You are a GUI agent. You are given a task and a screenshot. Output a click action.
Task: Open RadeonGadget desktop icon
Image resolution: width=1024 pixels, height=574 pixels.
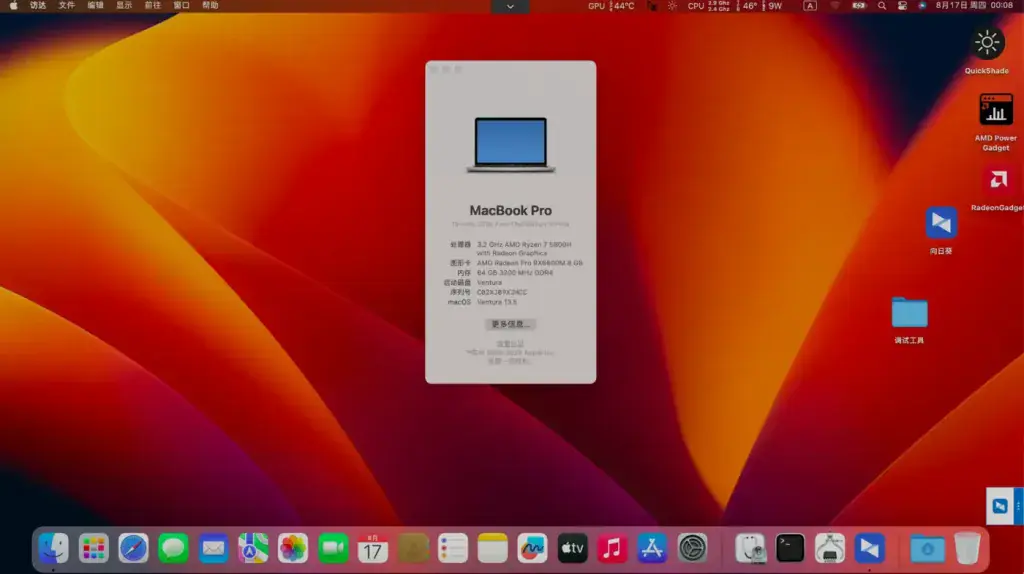[x=999, y=180]
